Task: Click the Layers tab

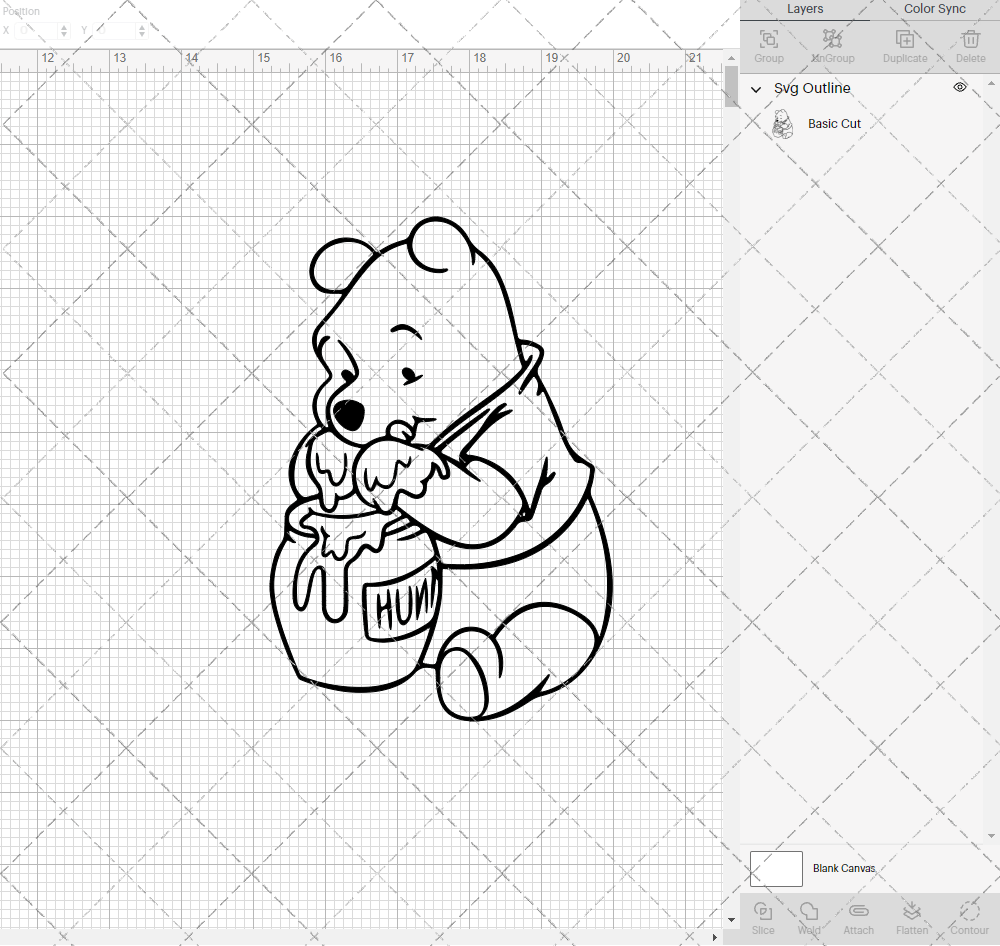Action: click(805, 9)
